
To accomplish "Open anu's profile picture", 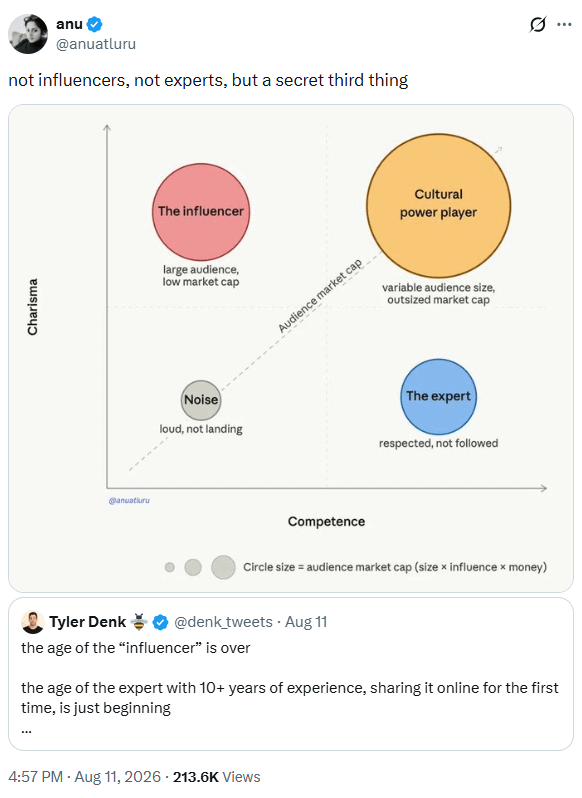I will (28, 34).
